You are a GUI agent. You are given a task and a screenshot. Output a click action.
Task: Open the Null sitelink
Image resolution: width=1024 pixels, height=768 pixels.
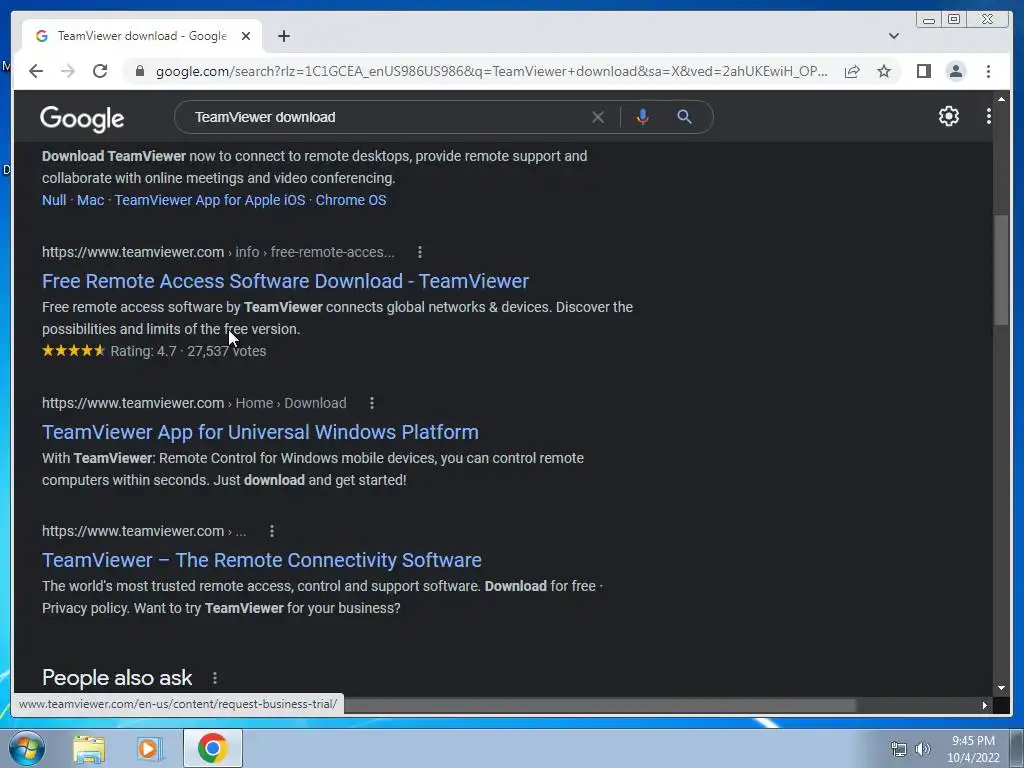click(54, 200)
